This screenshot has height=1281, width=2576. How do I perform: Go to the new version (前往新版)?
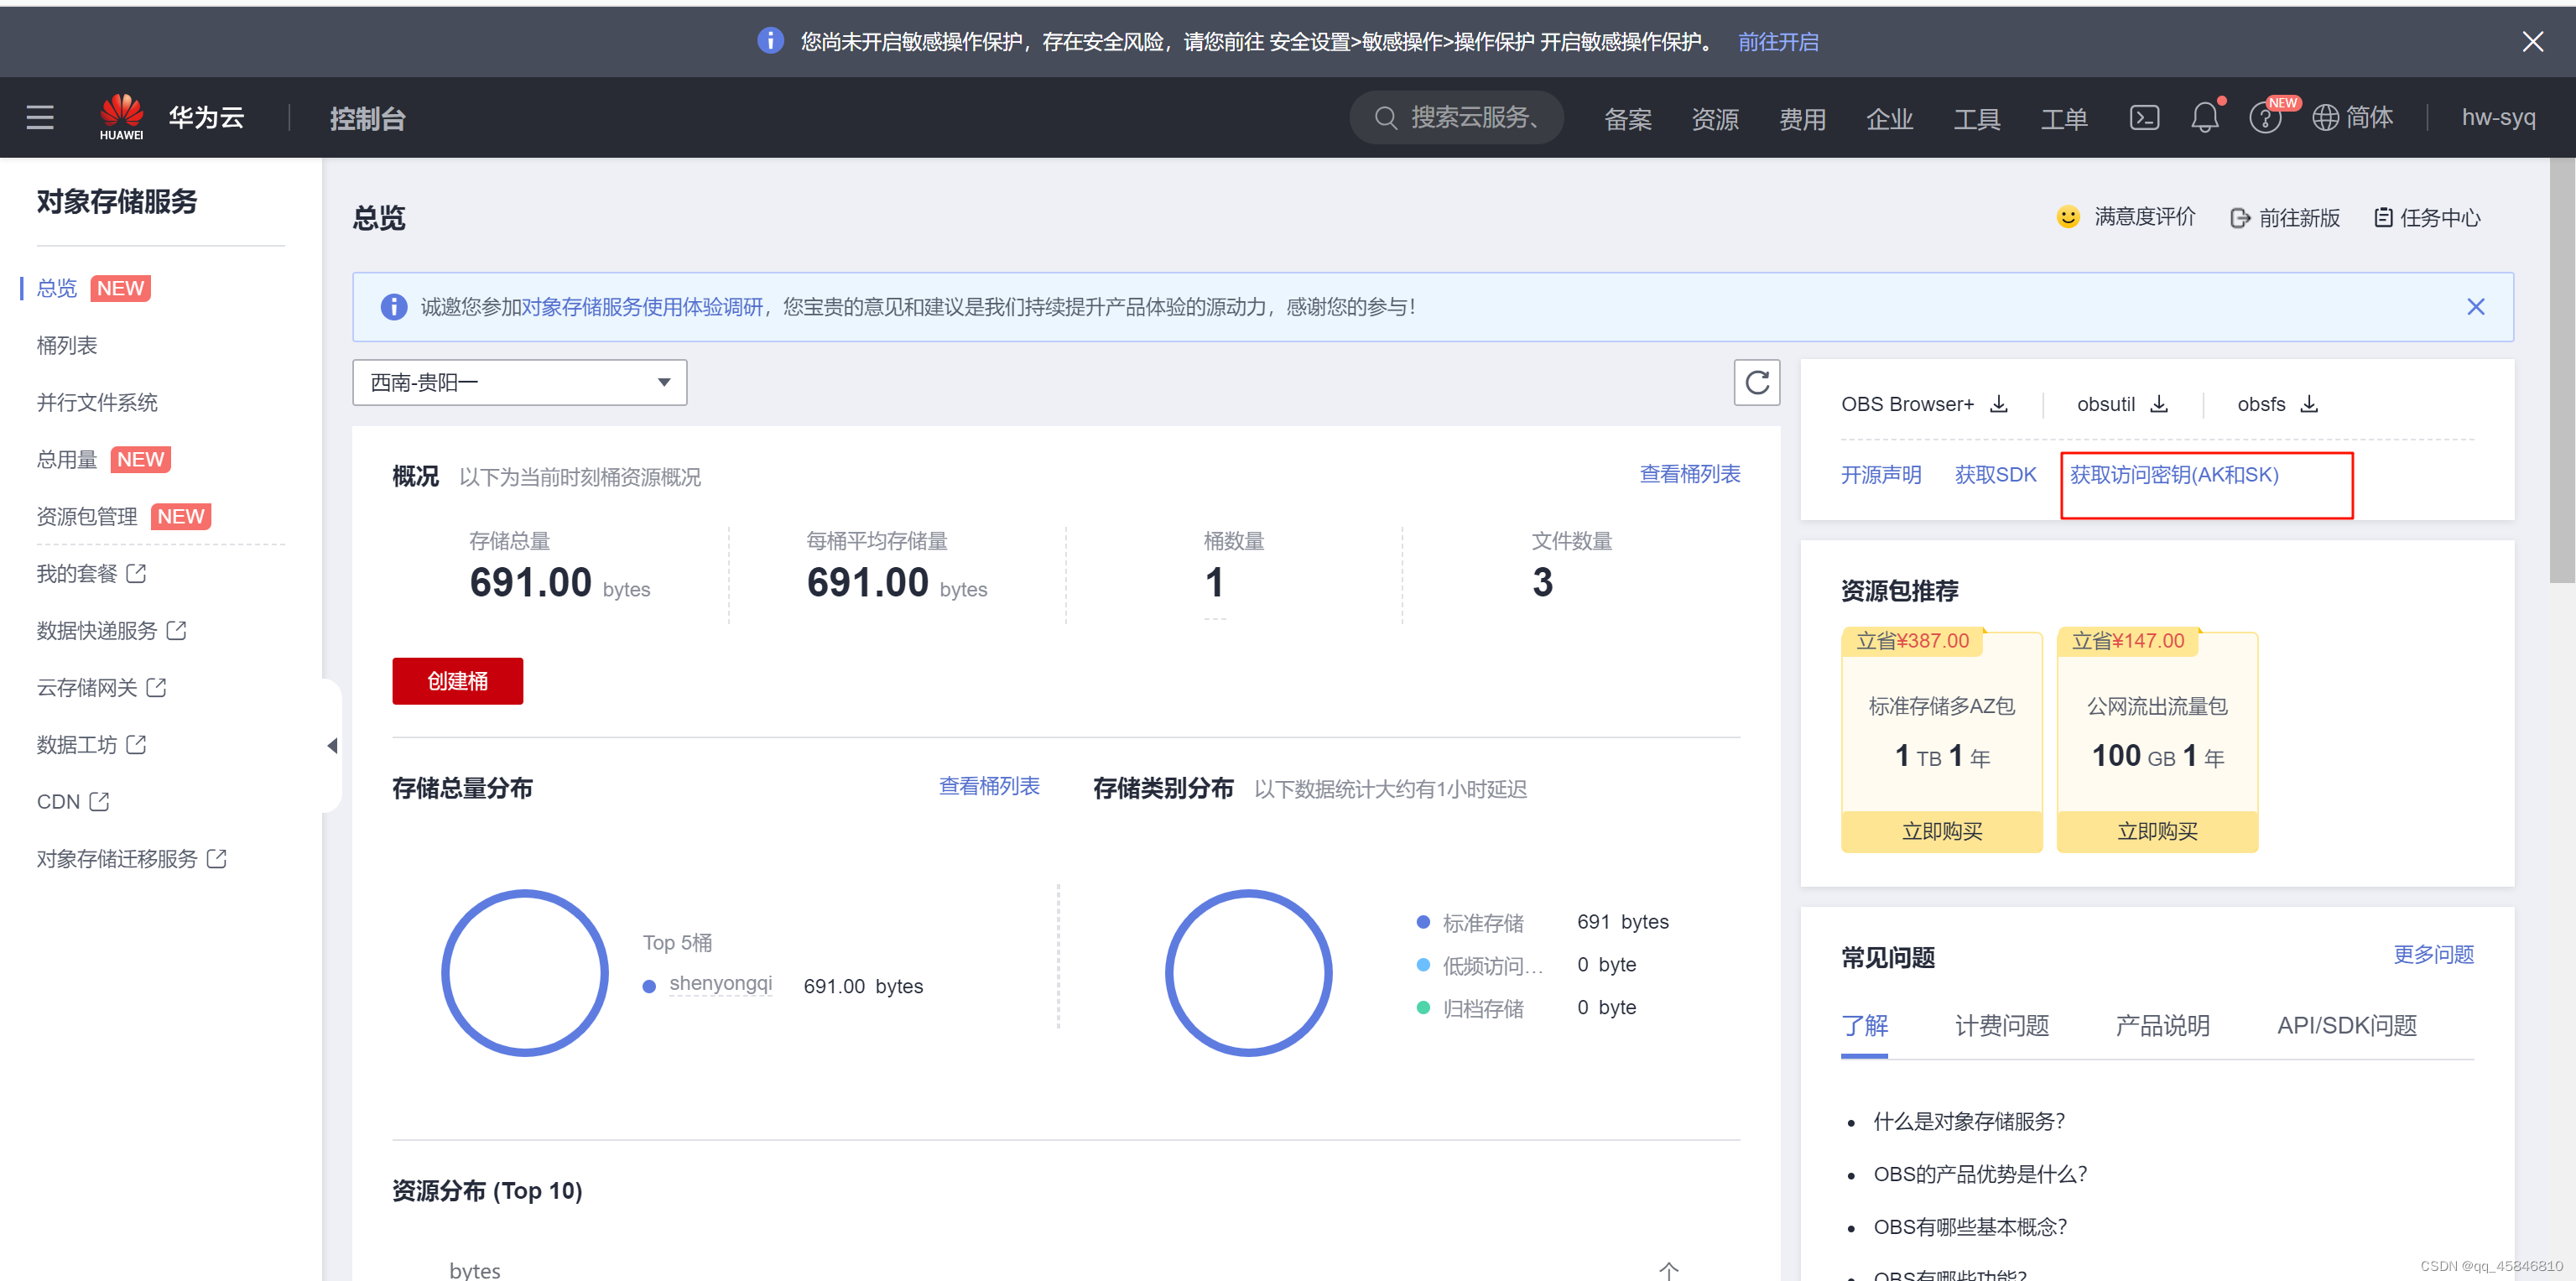tap(2285, 218)
